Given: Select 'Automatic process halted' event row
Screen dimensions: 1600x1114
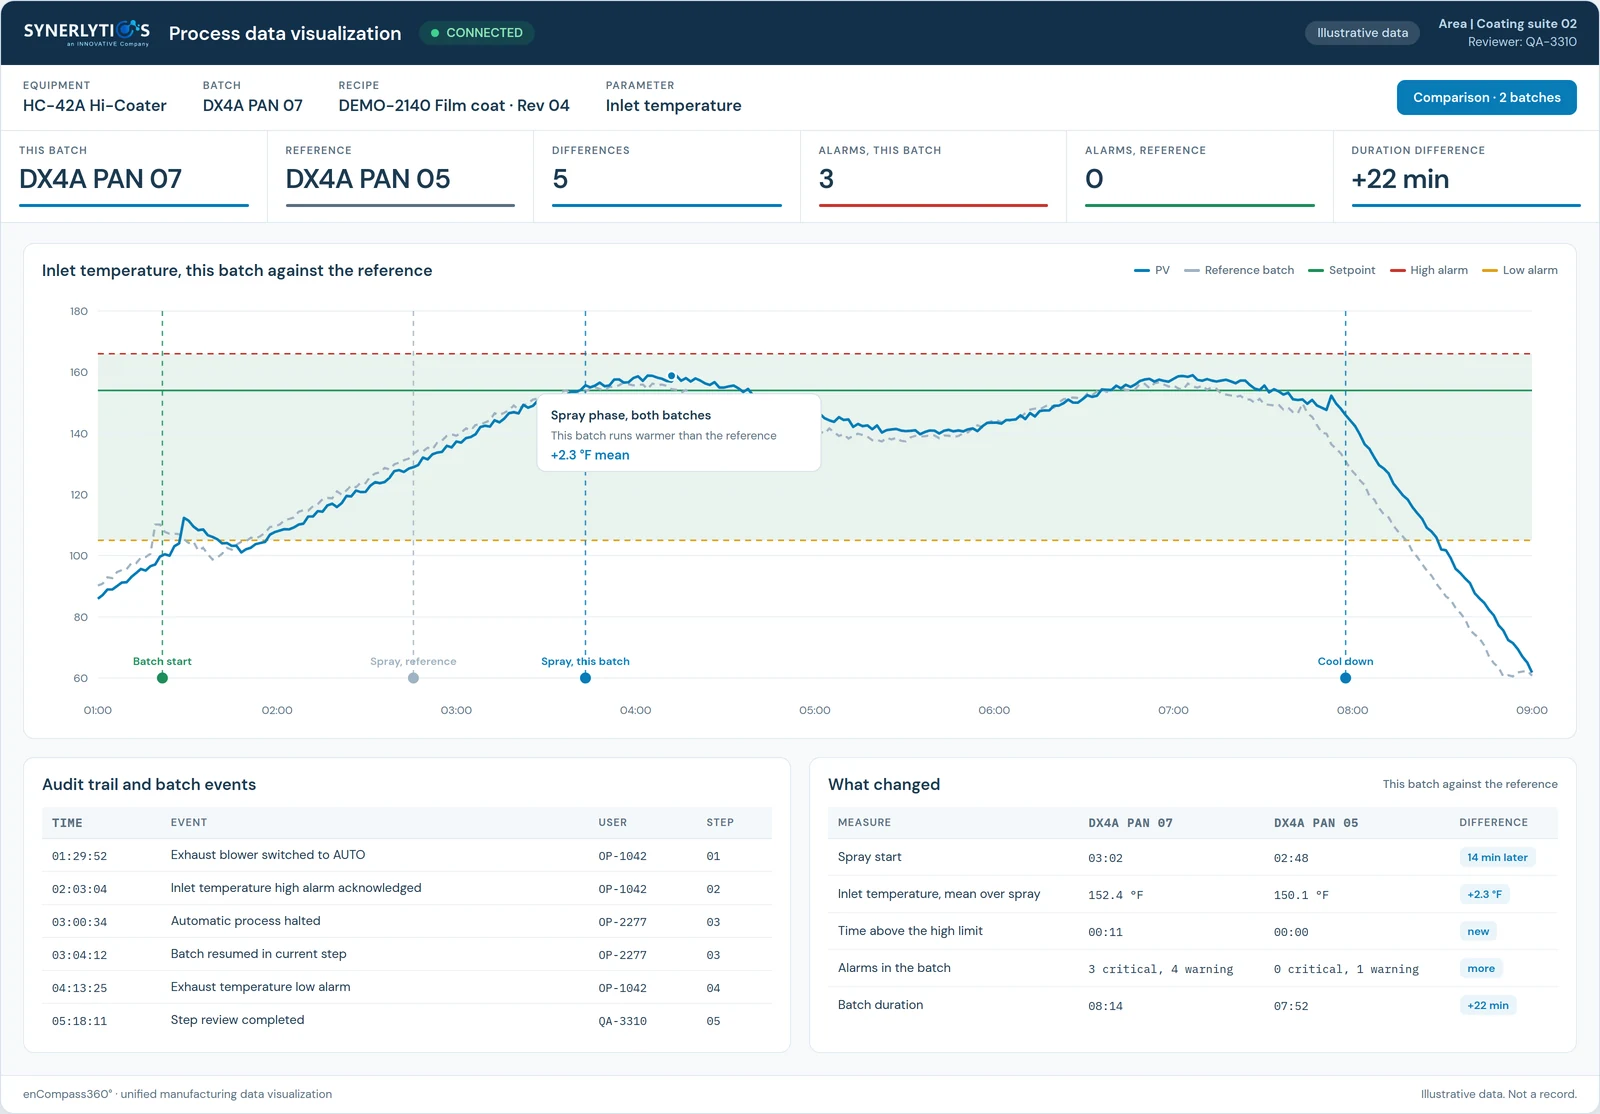Looking at the screenshot, I should (407, 922).
